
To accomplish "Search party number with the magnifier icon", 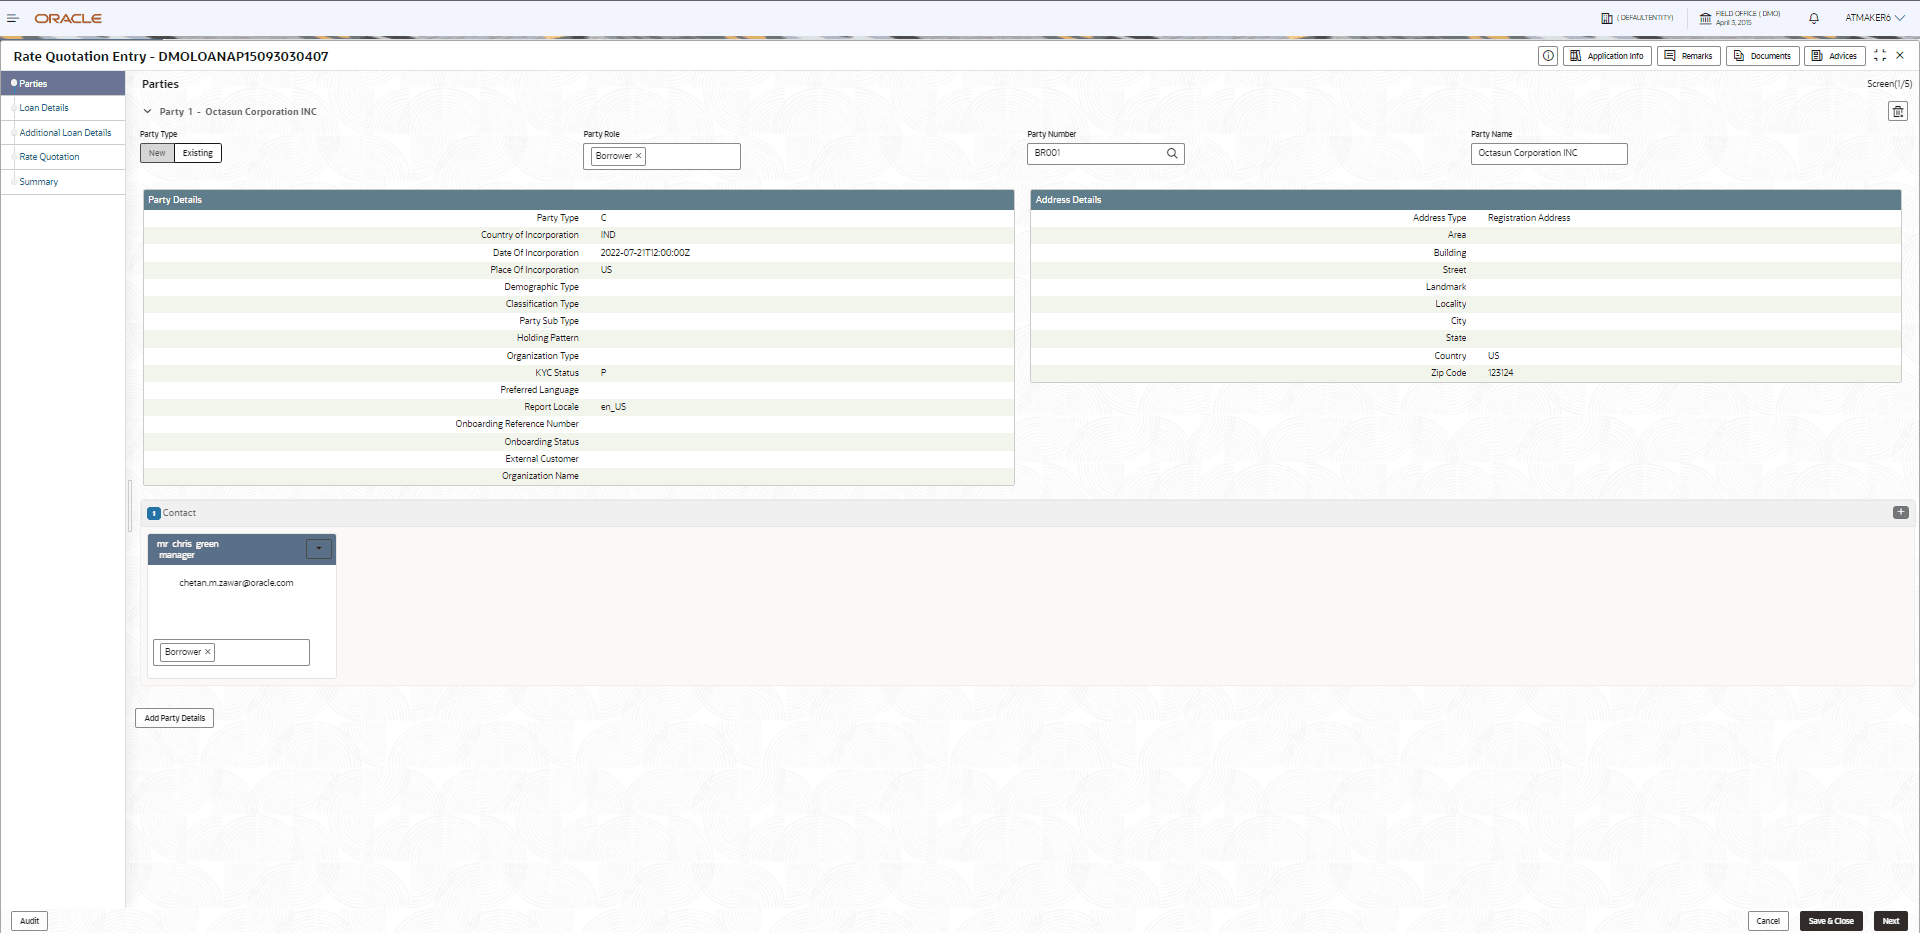I will click(x=1172, y=153).
